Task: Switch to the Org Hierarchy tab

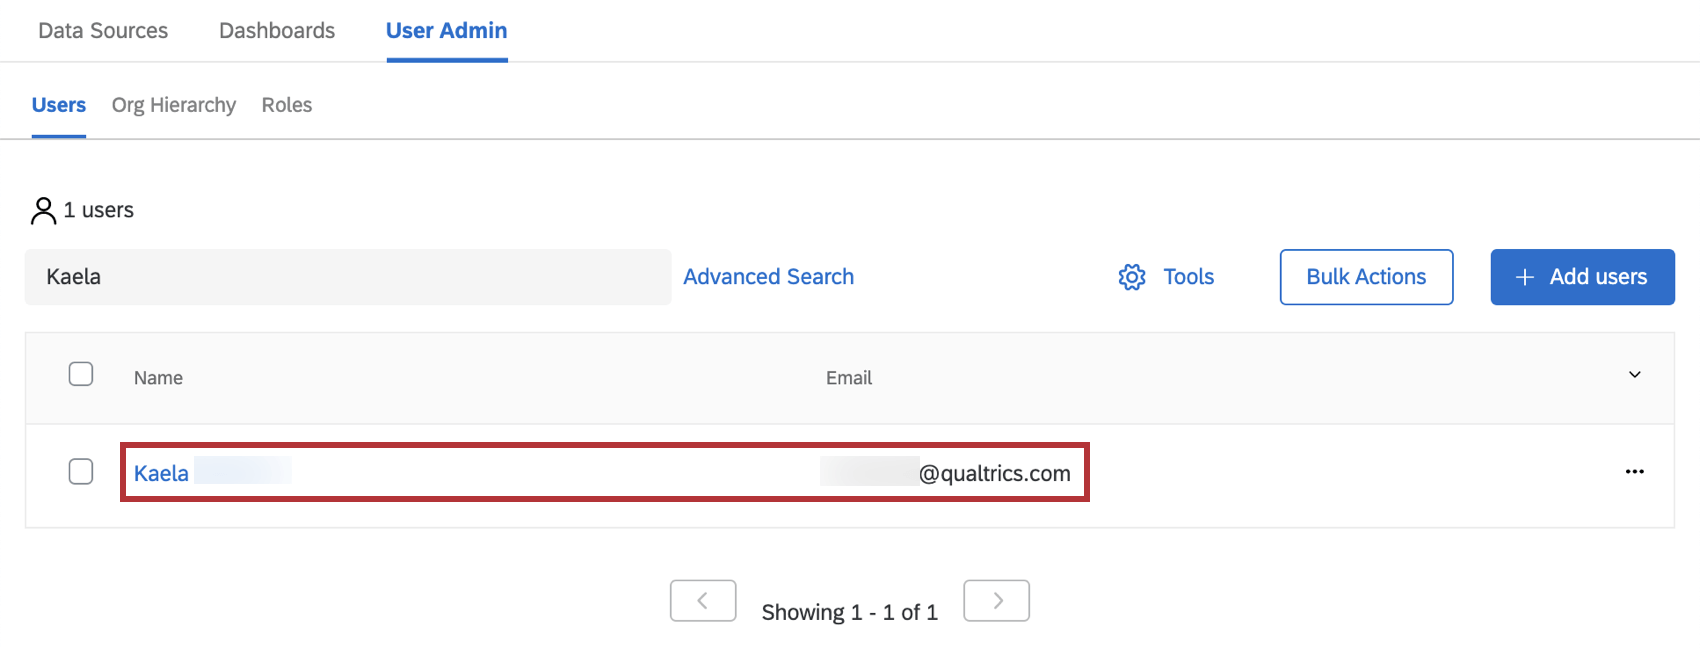Action: click(173, 105)
